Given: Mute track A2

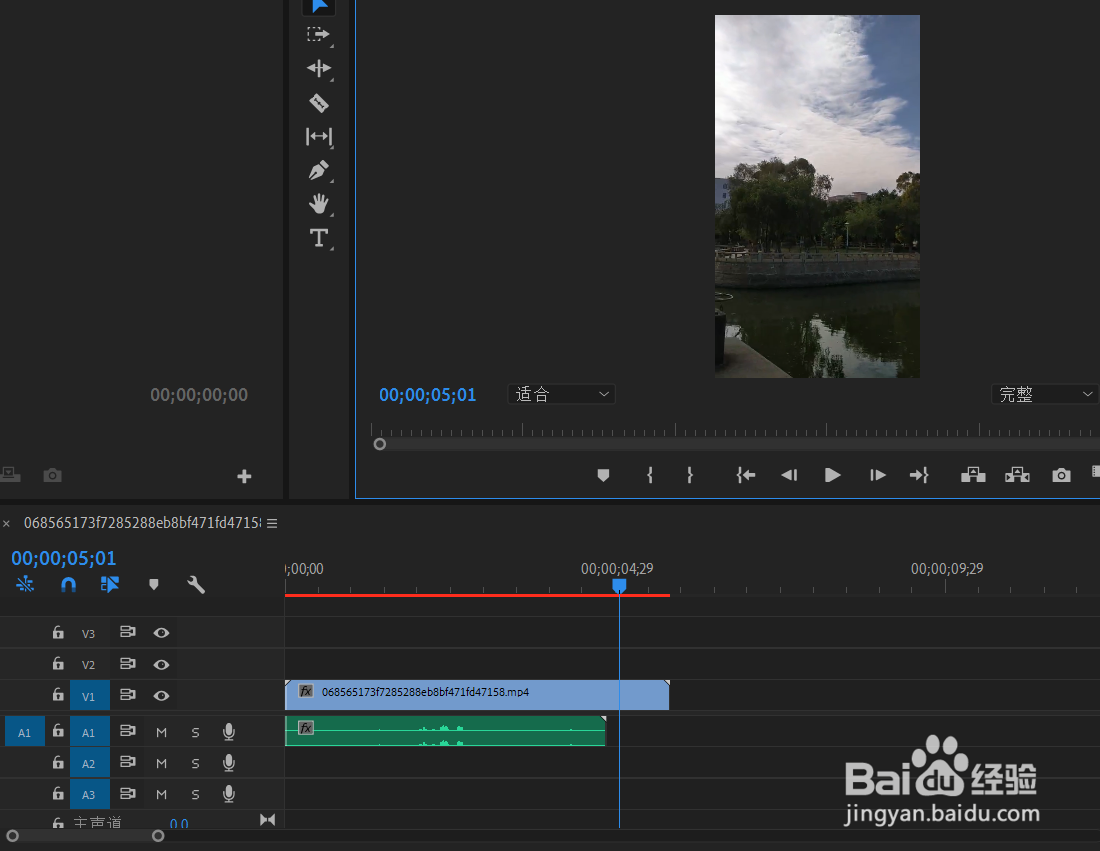Looking at the screenshot, I should 161,763.
